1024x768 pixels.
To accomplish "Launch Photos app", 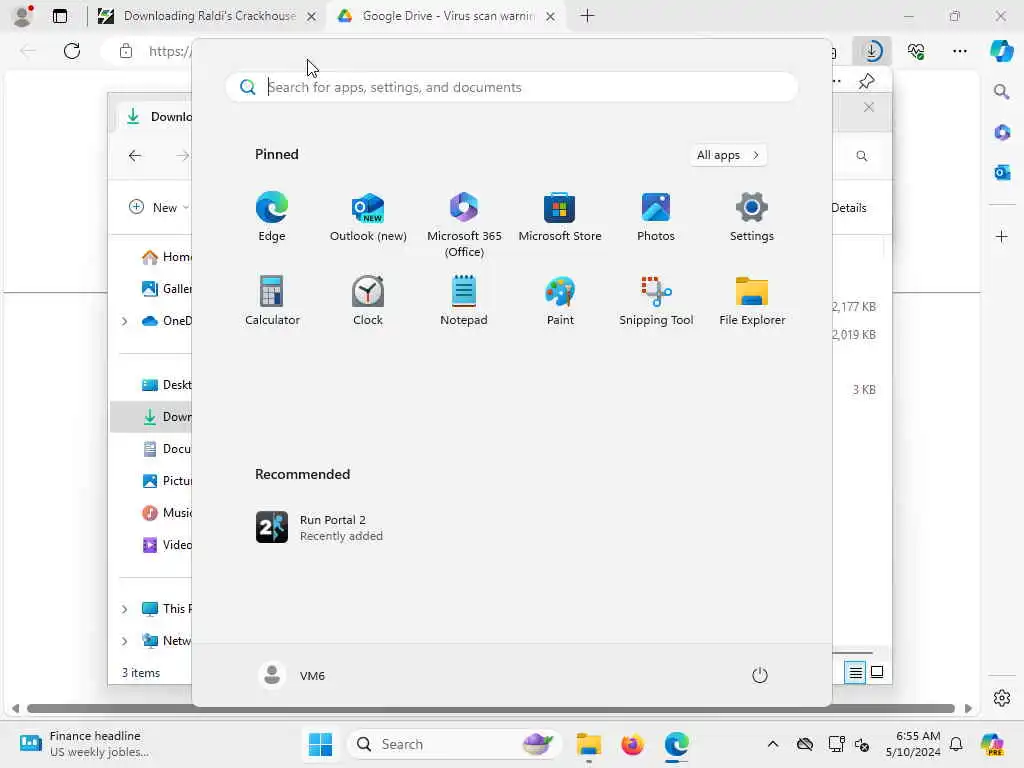I will pos(656,217).
